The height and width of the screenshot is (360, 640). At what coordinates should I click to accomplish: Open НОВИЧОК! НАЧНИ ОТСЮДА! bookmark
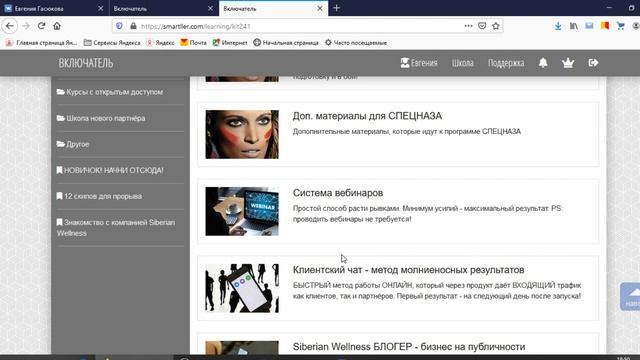(110, 170)
